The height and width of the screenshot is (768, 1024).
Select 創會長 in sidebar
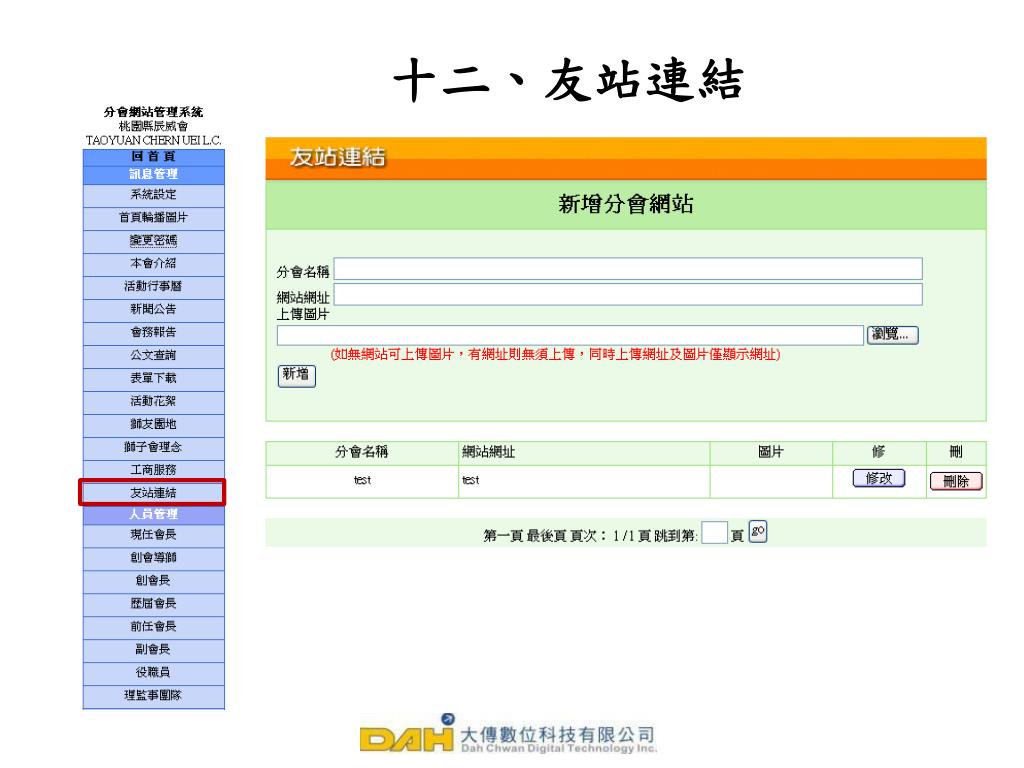(x=153, y=581)
